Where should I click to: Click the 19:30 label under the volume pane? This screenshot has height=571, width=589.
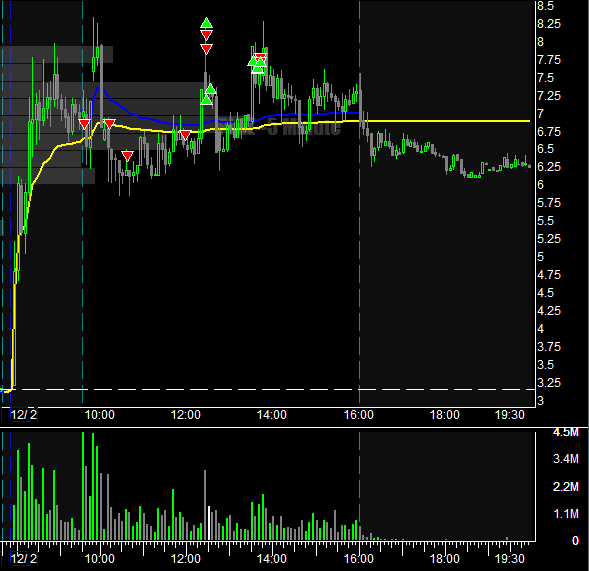tap(510, 559)
